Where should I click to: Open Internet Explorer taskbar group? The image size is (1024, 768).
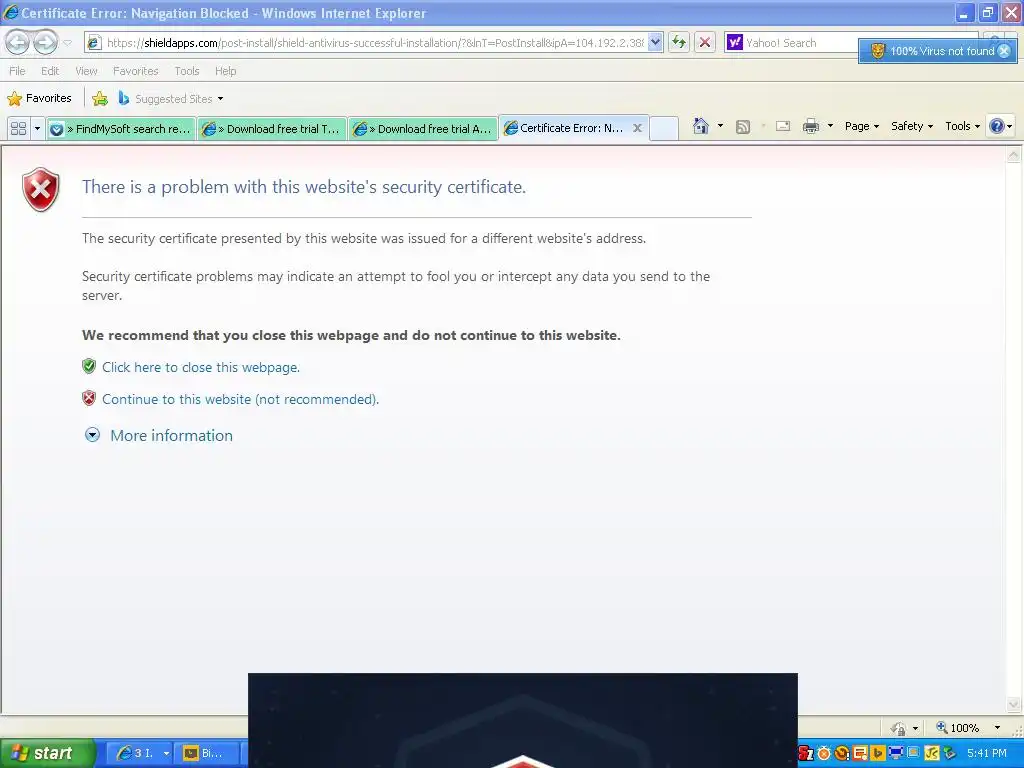point(140,753)
